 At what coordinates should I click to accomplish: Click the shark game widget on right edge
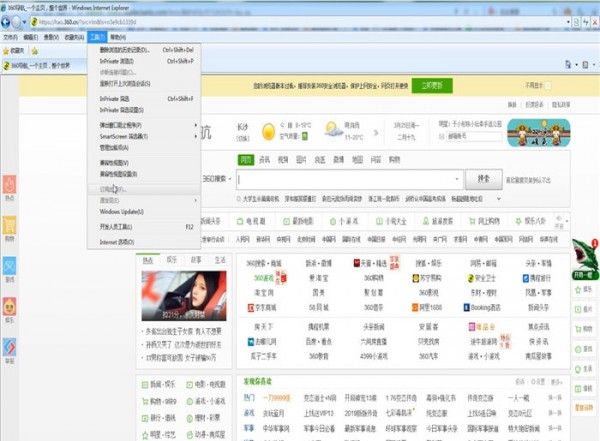585,259
